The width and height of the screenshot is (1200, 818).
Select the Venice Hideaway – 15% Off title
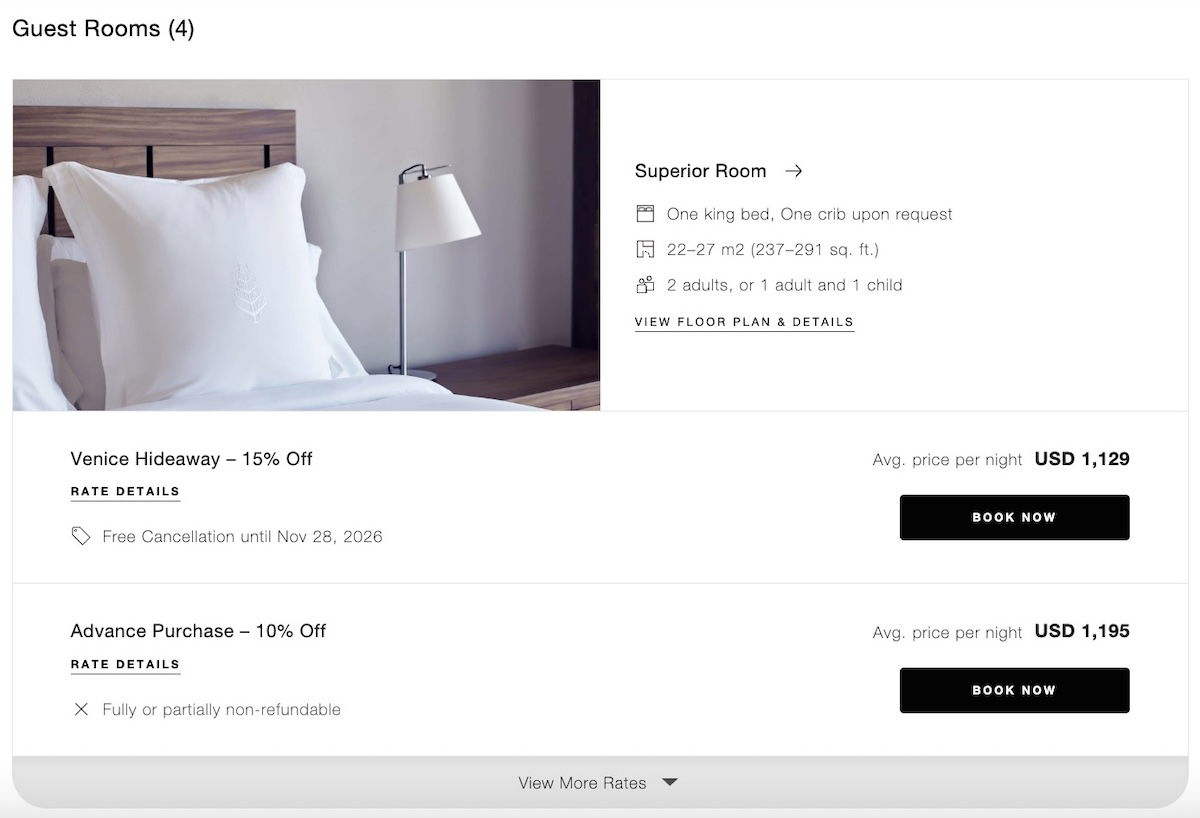(191, 459)
